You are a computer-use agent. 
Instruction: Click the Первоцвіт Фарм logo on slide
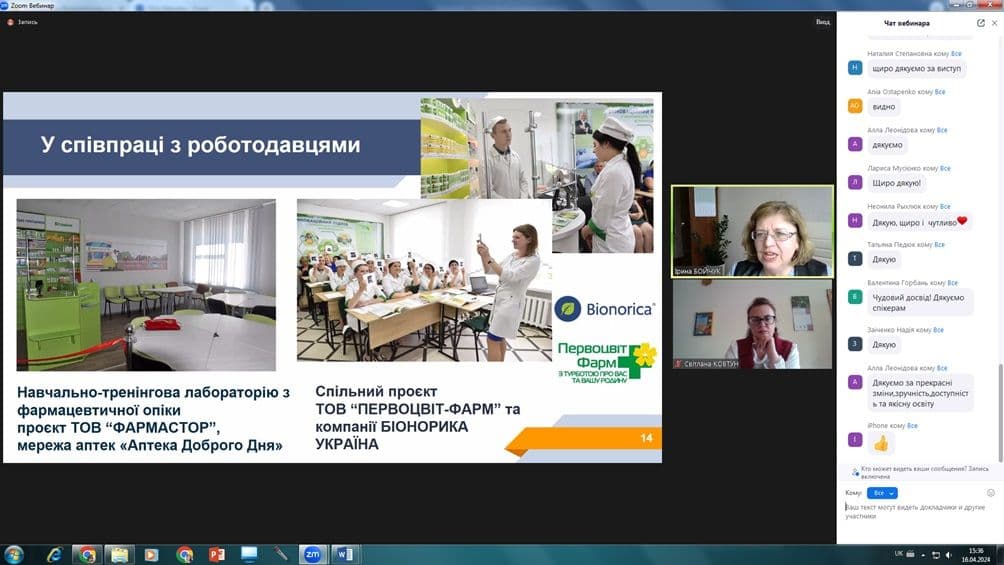[x=606, y=362]
